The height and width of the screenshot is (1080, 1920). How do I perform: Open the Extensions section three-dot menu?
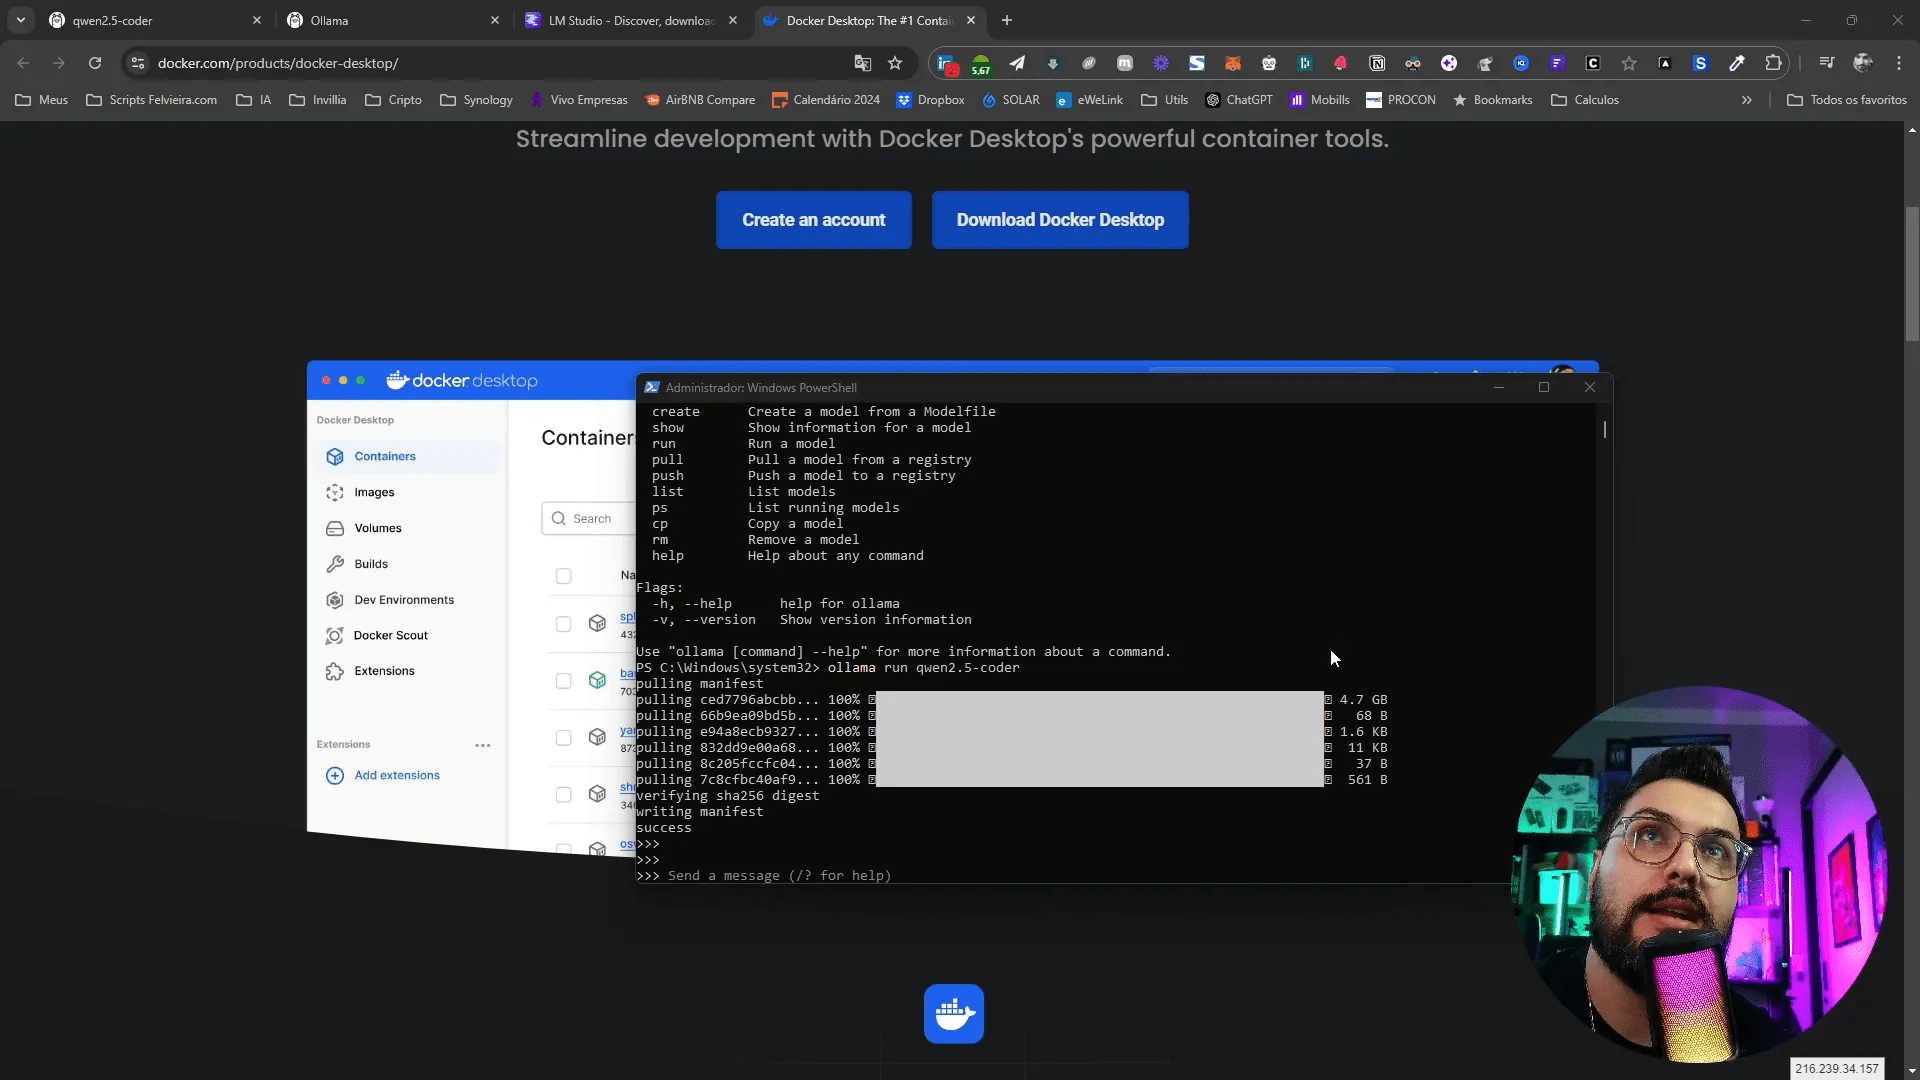tap(483, 745)
